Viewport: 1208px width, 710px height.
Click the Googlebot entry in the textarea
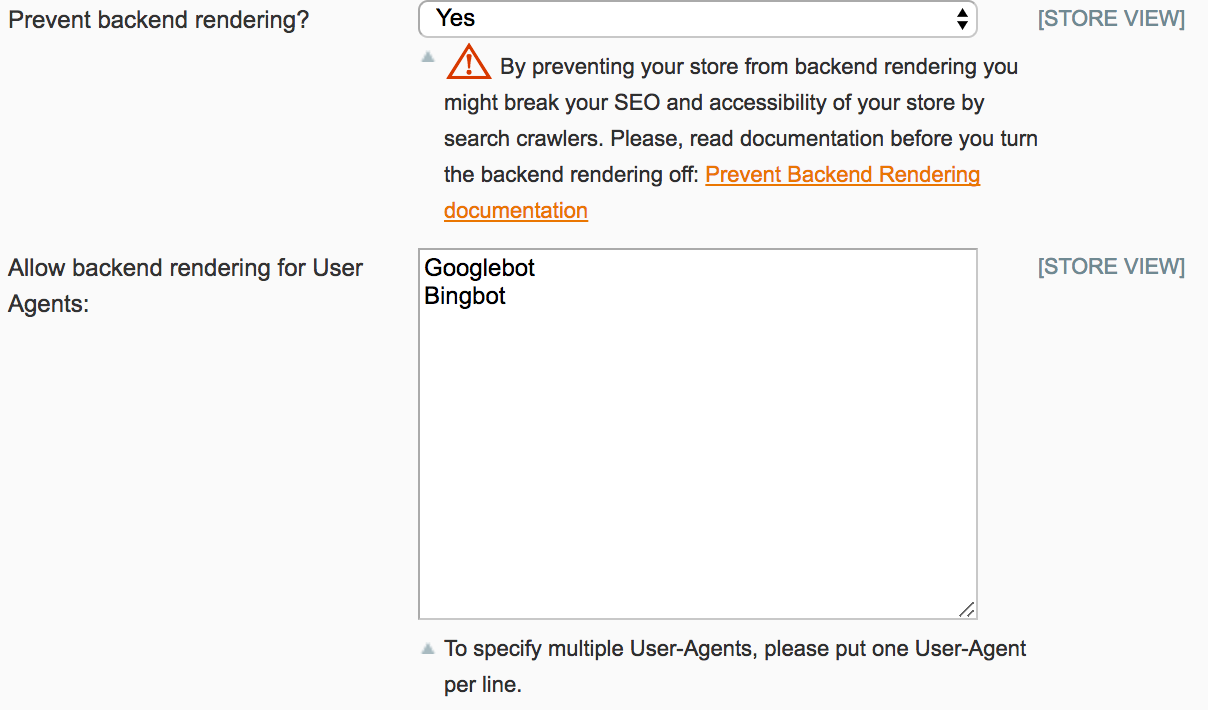[x=479, y=268]
